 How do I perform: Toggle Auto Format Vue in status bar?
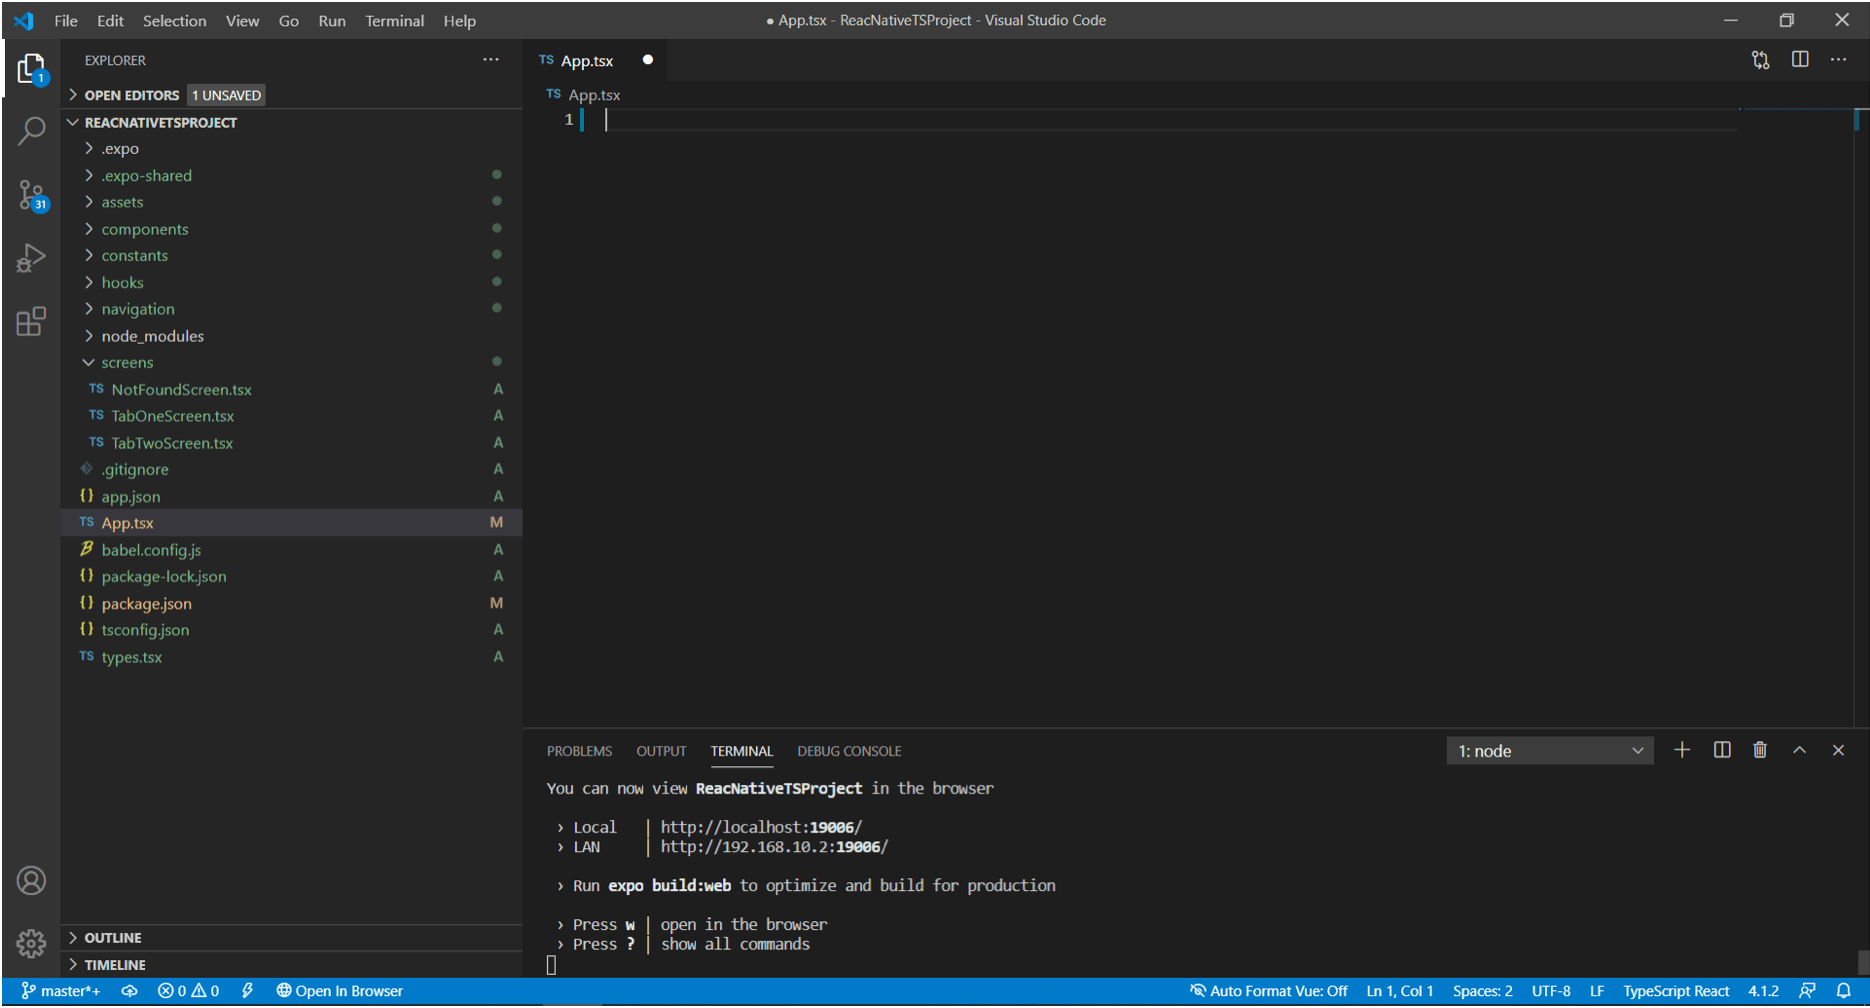pos(1268,991)
